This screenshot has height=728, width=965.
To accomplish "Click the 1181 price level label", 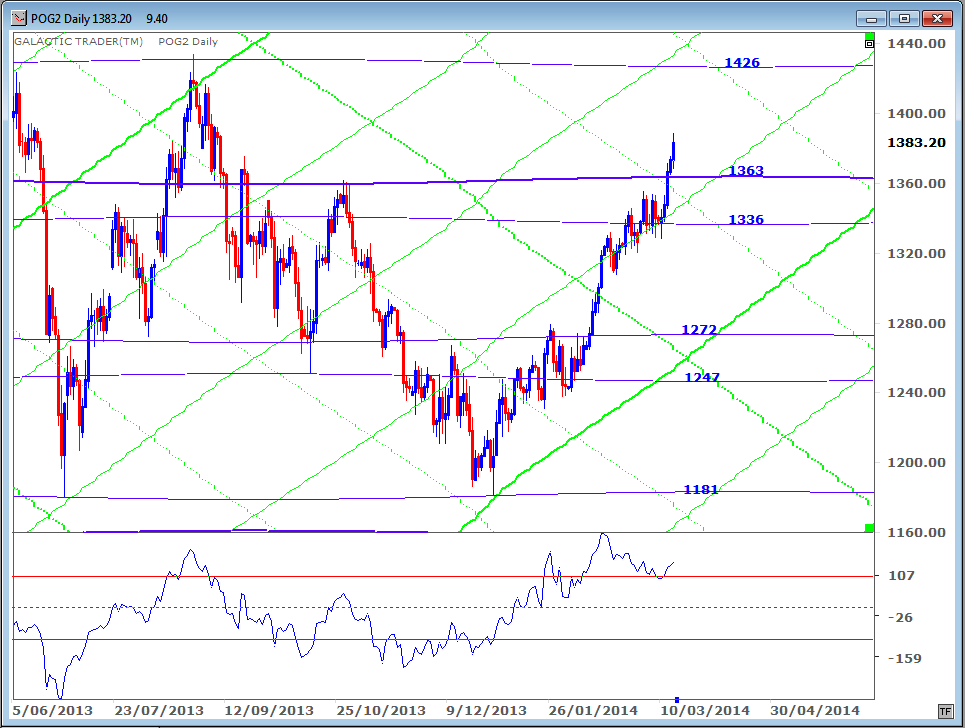I will coord(701,489).
